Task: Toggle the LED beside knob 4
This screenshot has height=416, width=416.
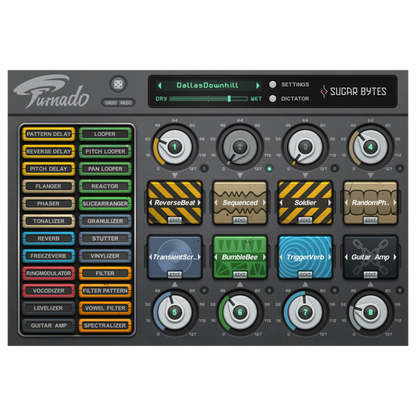Action: point(400,169)
